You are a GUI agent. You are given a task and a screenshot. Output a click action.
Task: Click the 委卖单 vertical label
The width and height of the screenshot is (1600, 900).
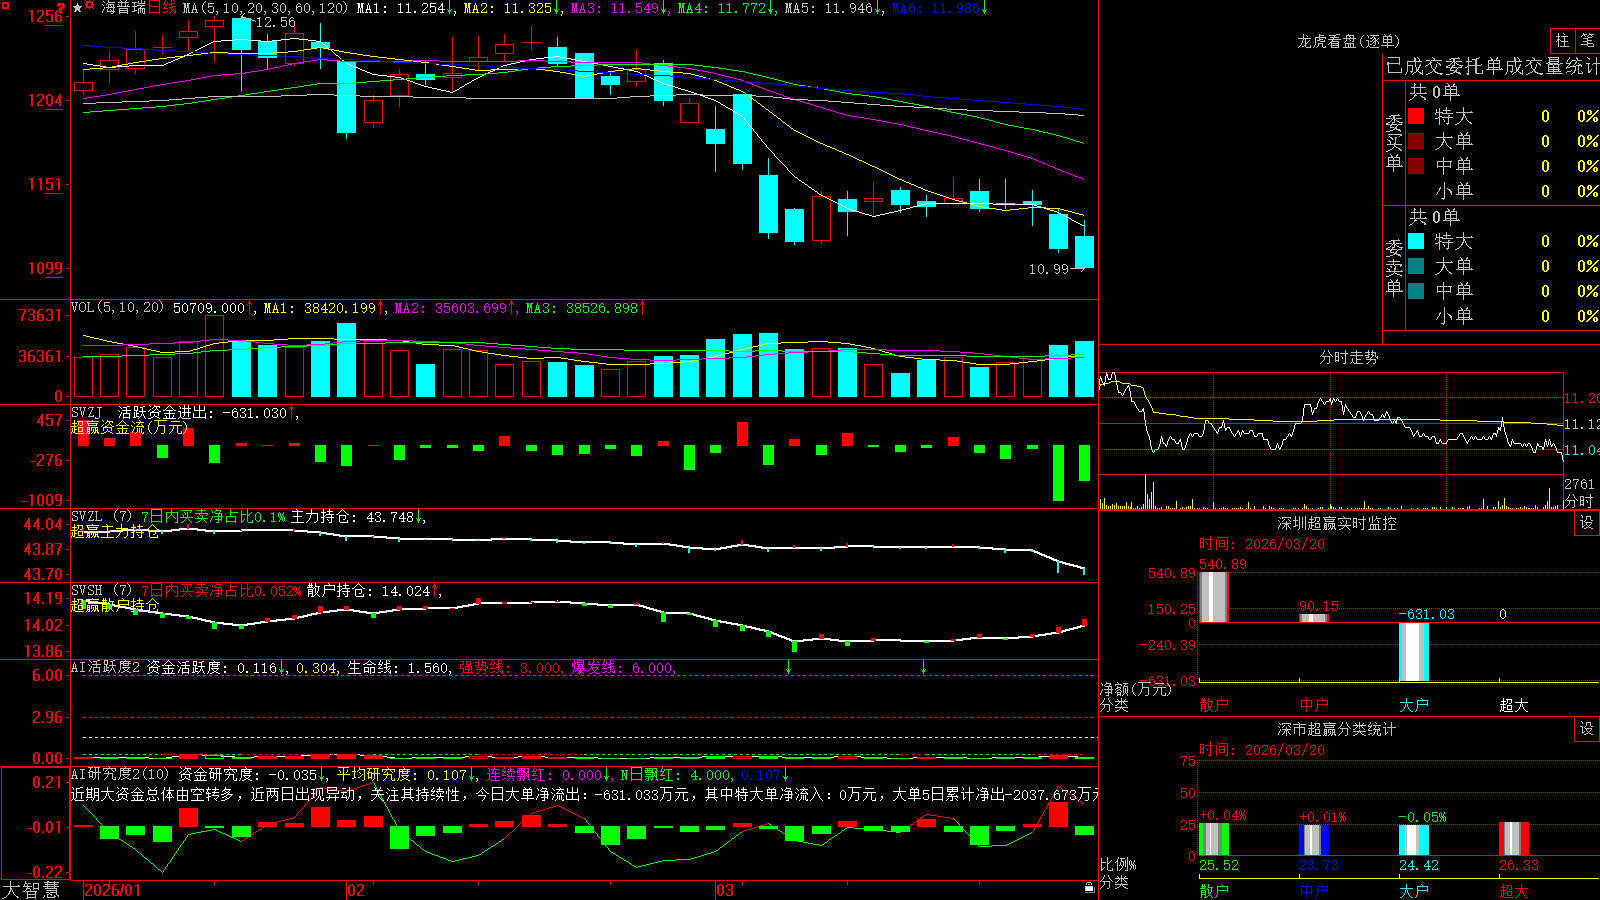[x=1394, y=267]
